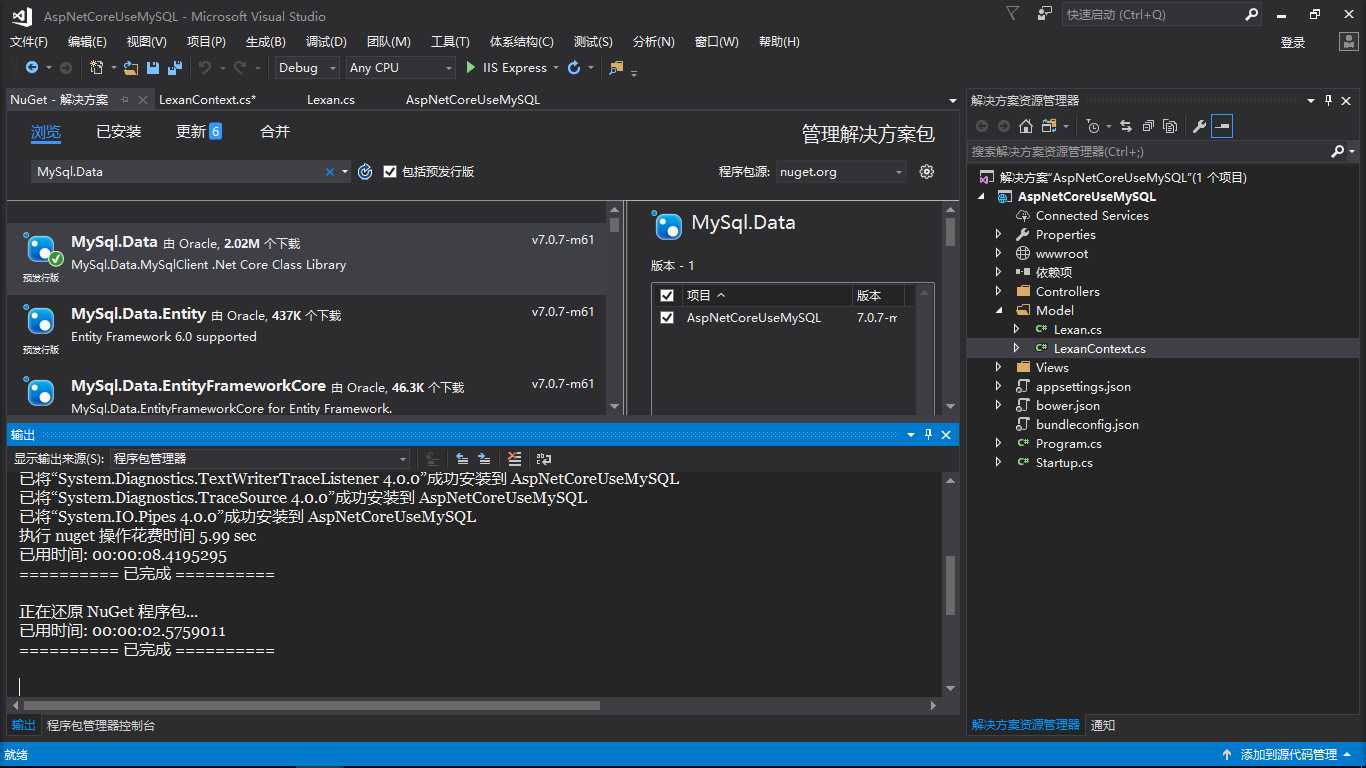Open the Any CPU platform dropdown

(x=400, y=68)
